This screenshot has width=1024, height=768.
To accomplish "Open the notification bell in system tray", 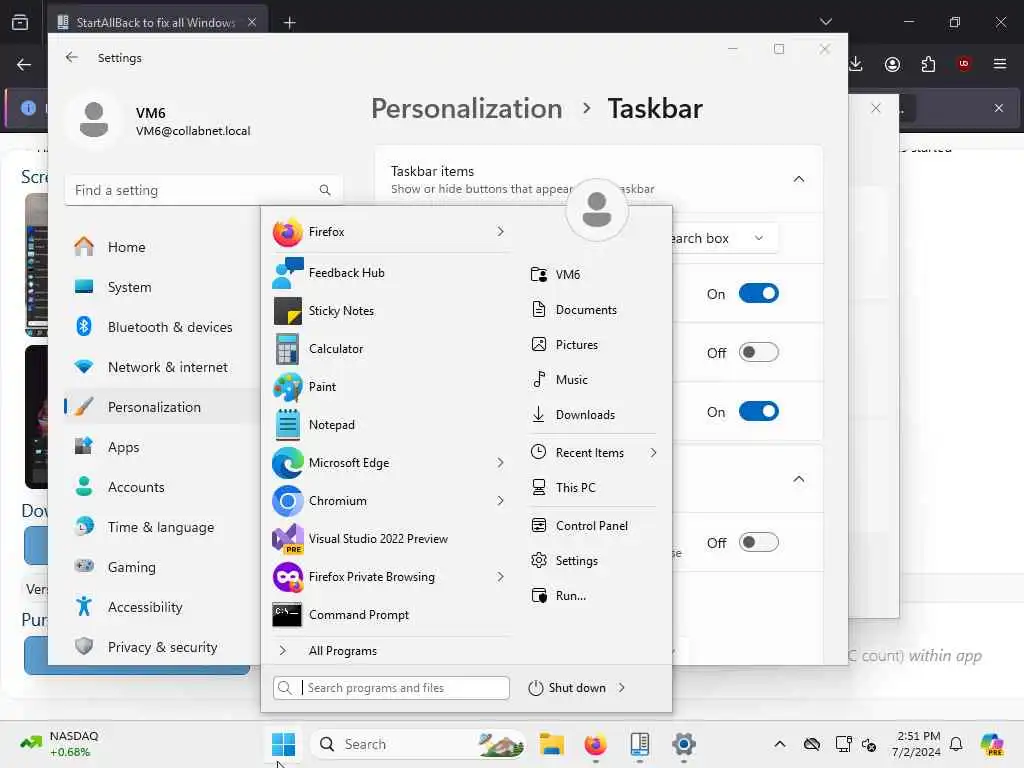I will tap(956, 744).
